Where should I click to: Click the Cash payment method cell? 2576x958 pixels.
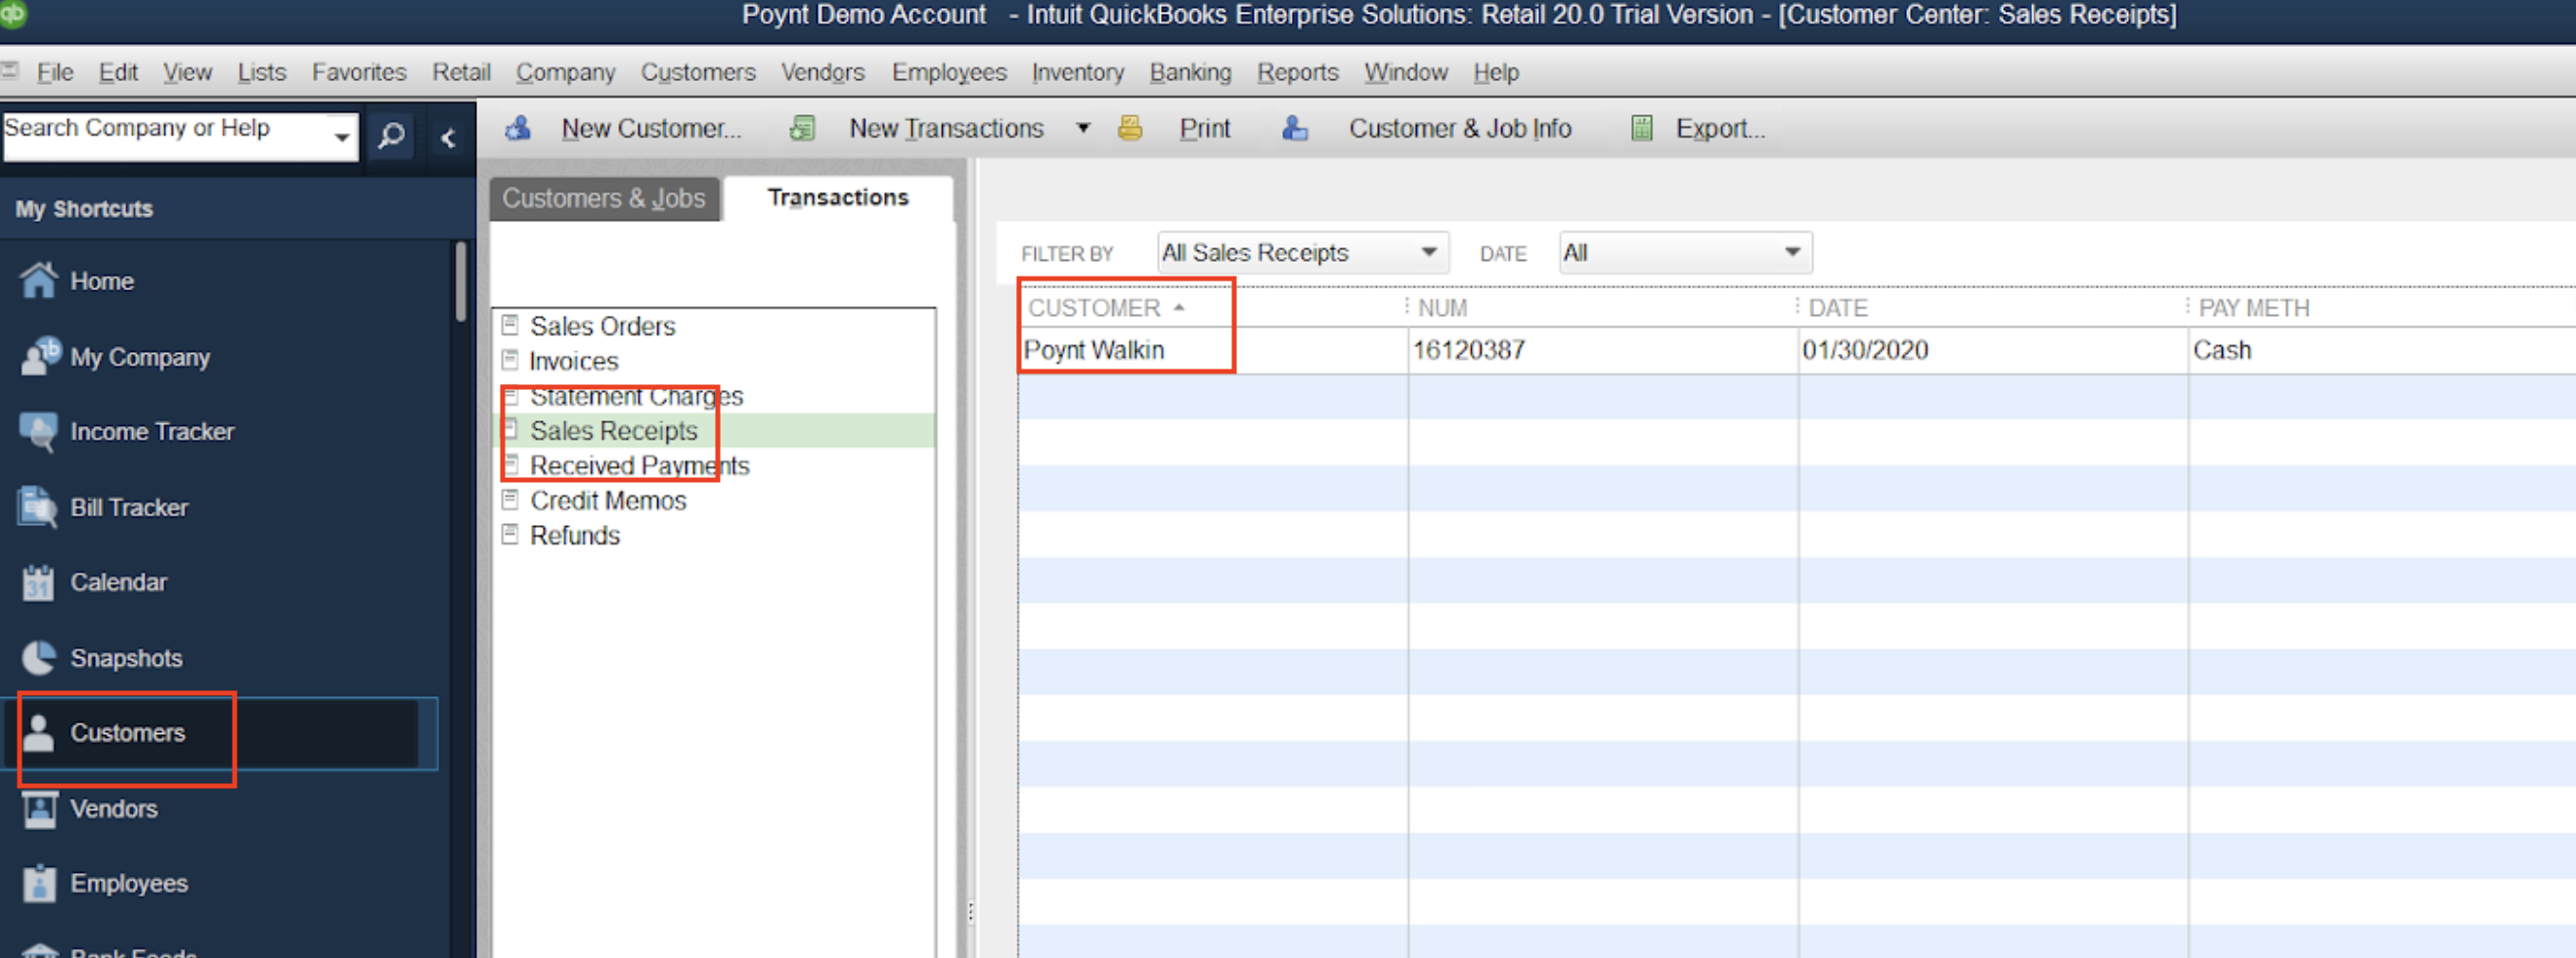pos(2382,350)
